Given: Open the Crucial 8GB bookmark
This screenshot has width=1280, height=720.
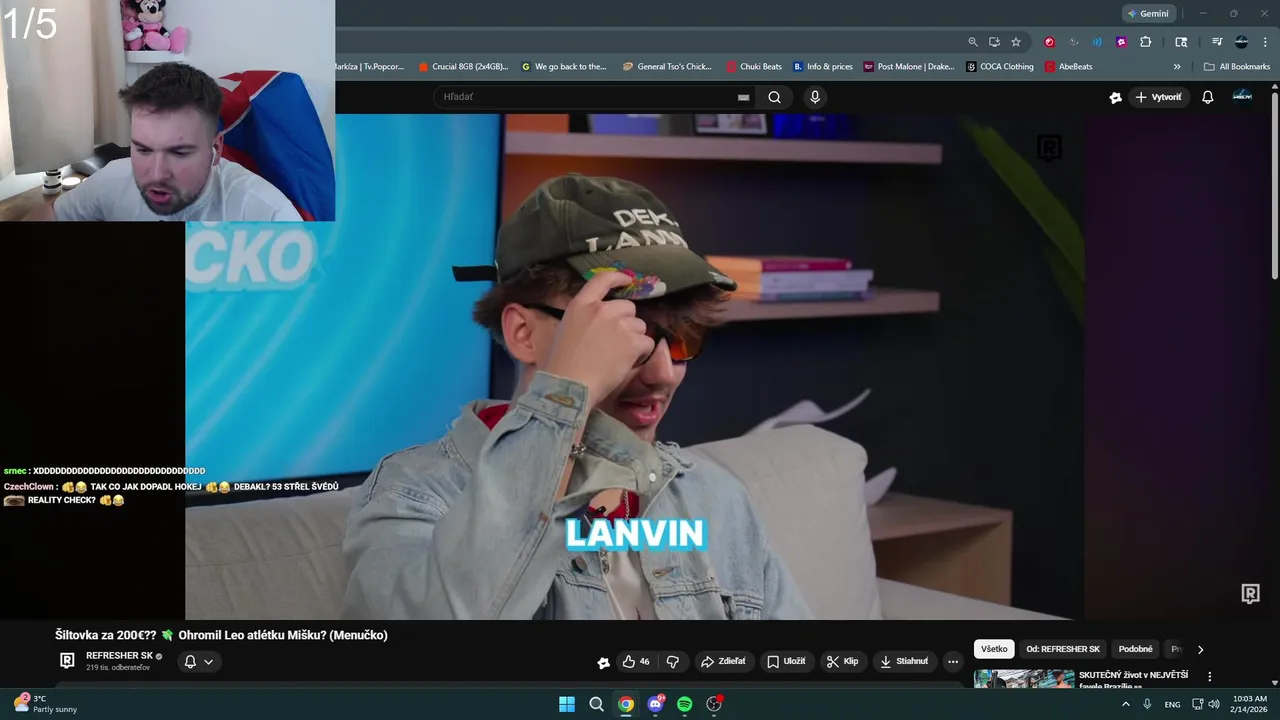Looking at the screenshot, I should click(x=463, y=67).
